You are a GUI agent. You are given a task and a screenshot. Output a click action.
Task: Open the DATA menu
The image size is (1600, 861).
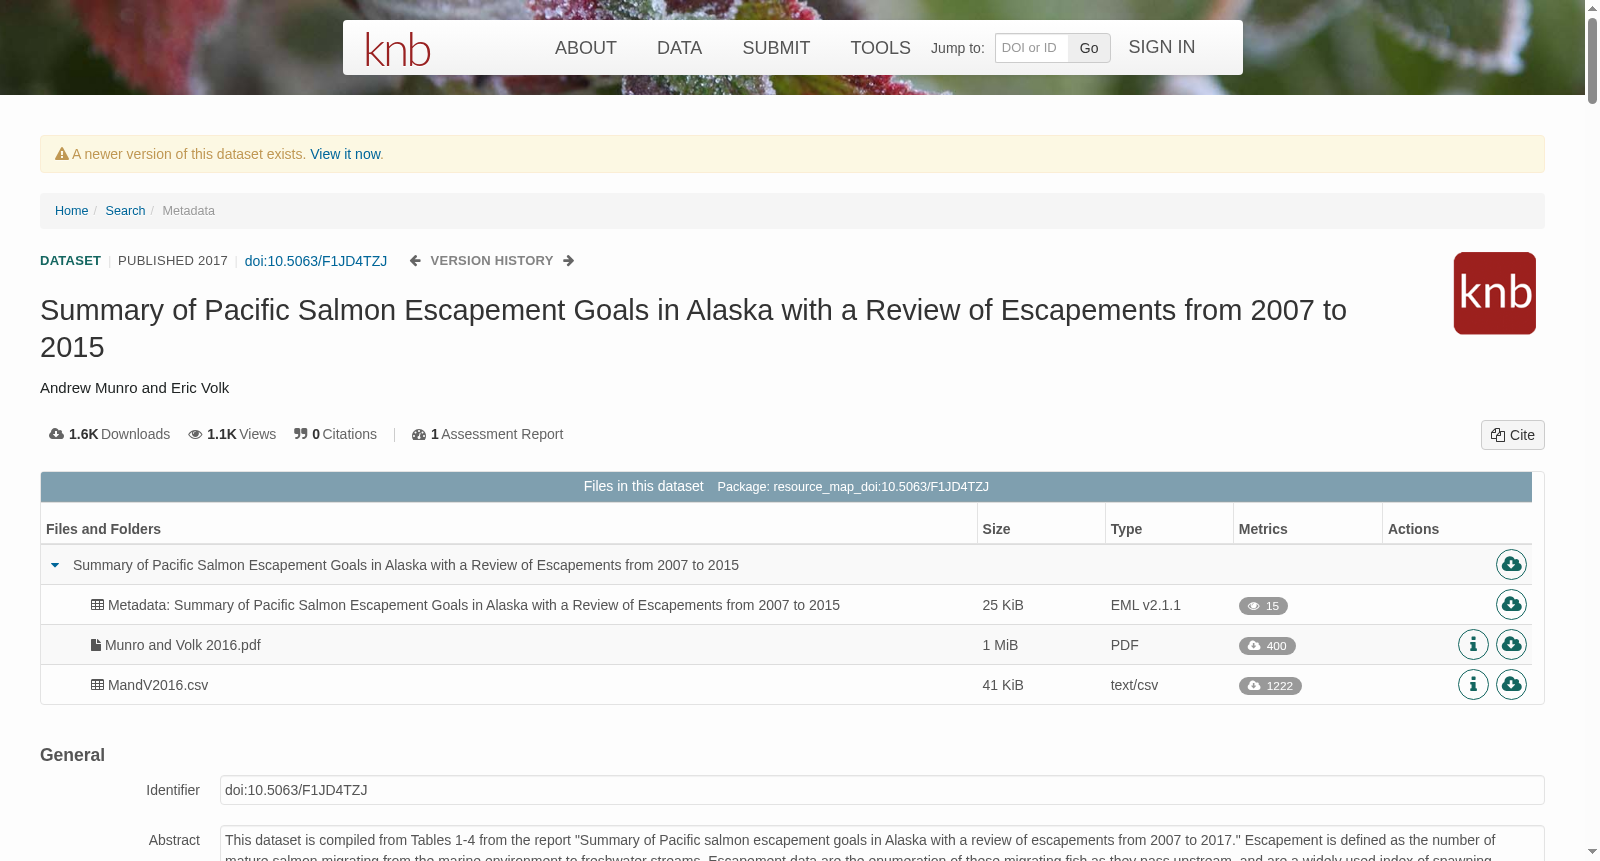(679, 48)
